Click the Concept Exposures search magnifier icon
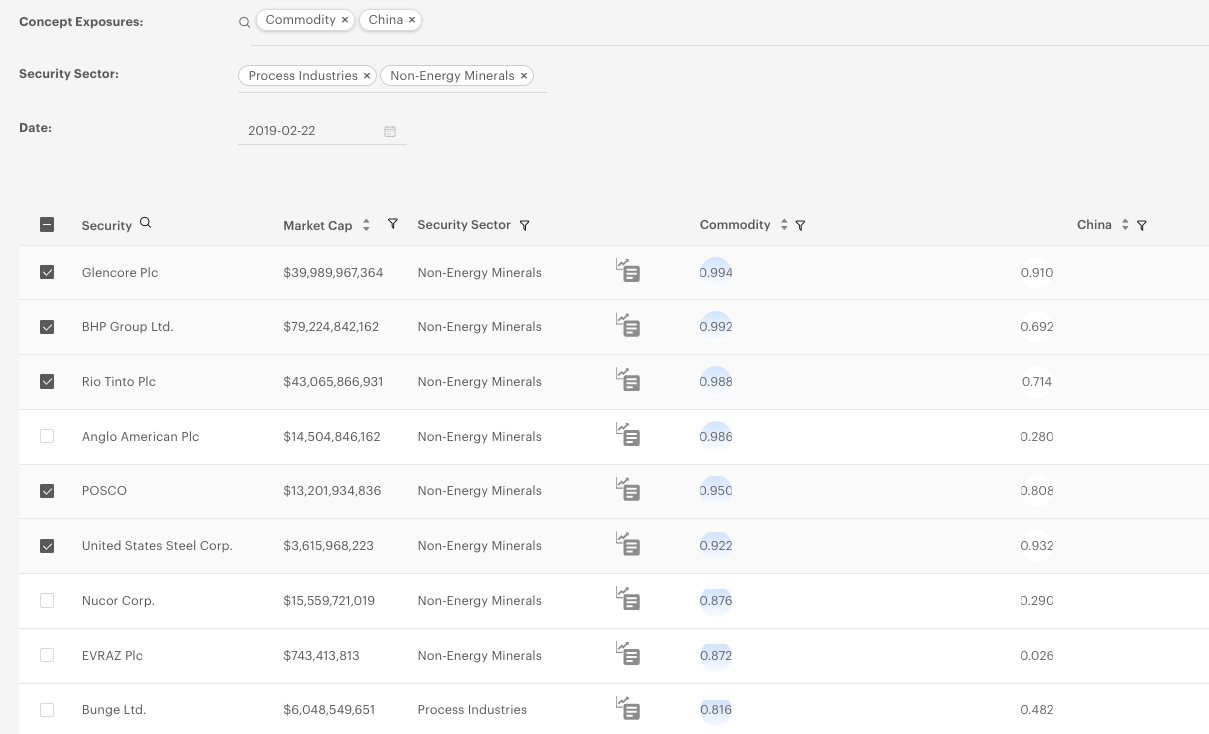Screen dimensions: 1209x734 point(244,22)
